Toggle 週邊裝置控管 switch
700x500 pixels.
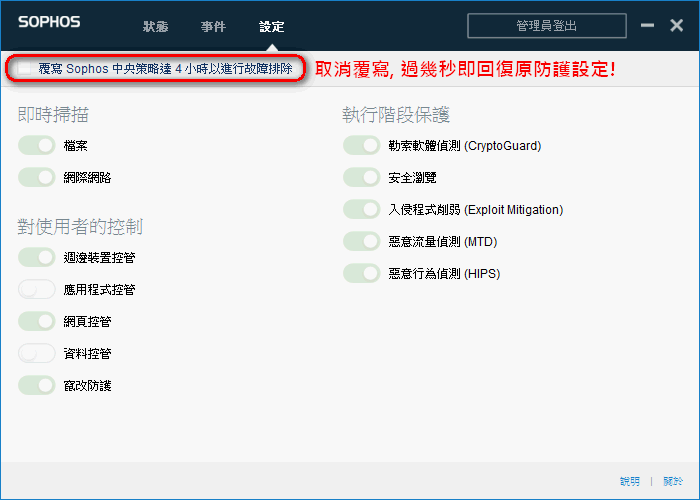37,257
